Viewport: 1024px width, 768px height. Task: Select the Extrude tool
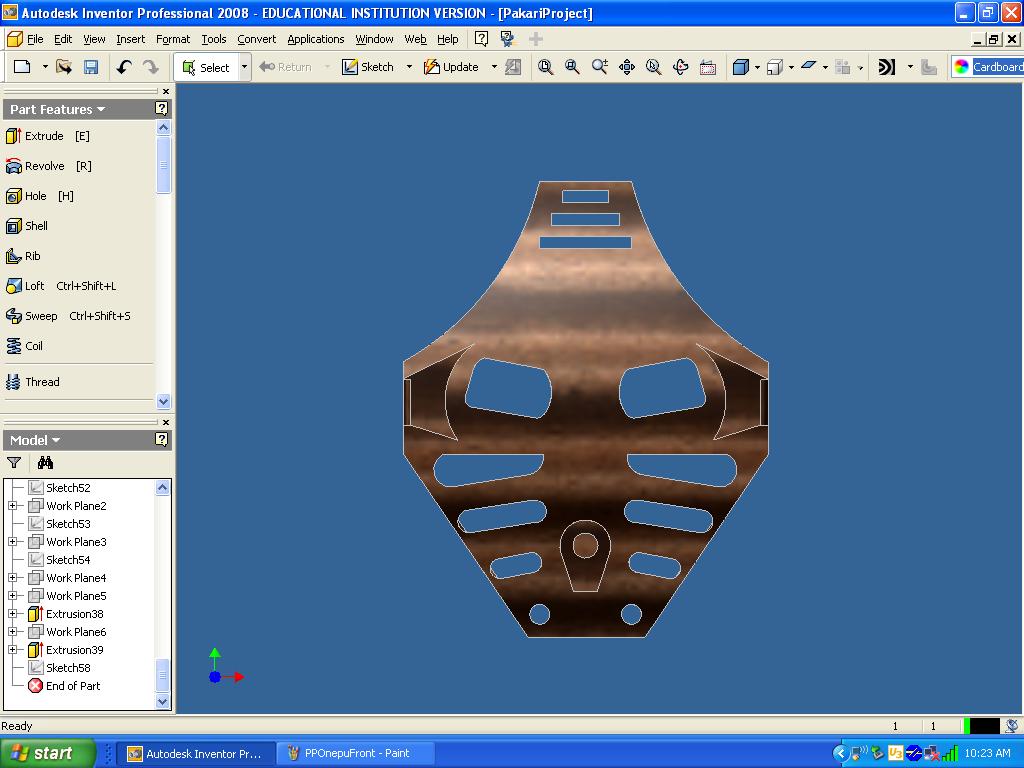point(45,136)
